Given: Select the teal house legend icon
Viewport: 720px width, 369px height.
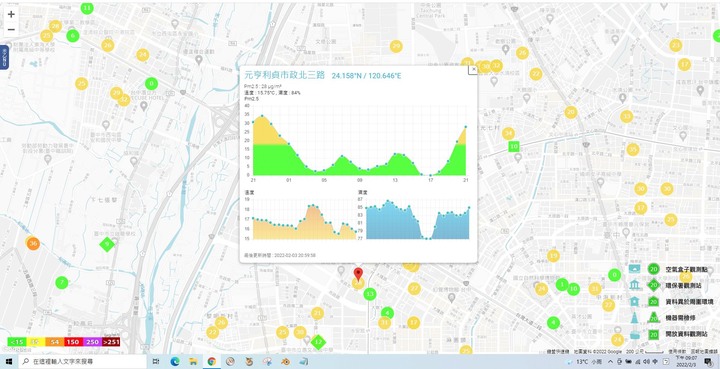Looking at the screenshot, I should 635,301.
